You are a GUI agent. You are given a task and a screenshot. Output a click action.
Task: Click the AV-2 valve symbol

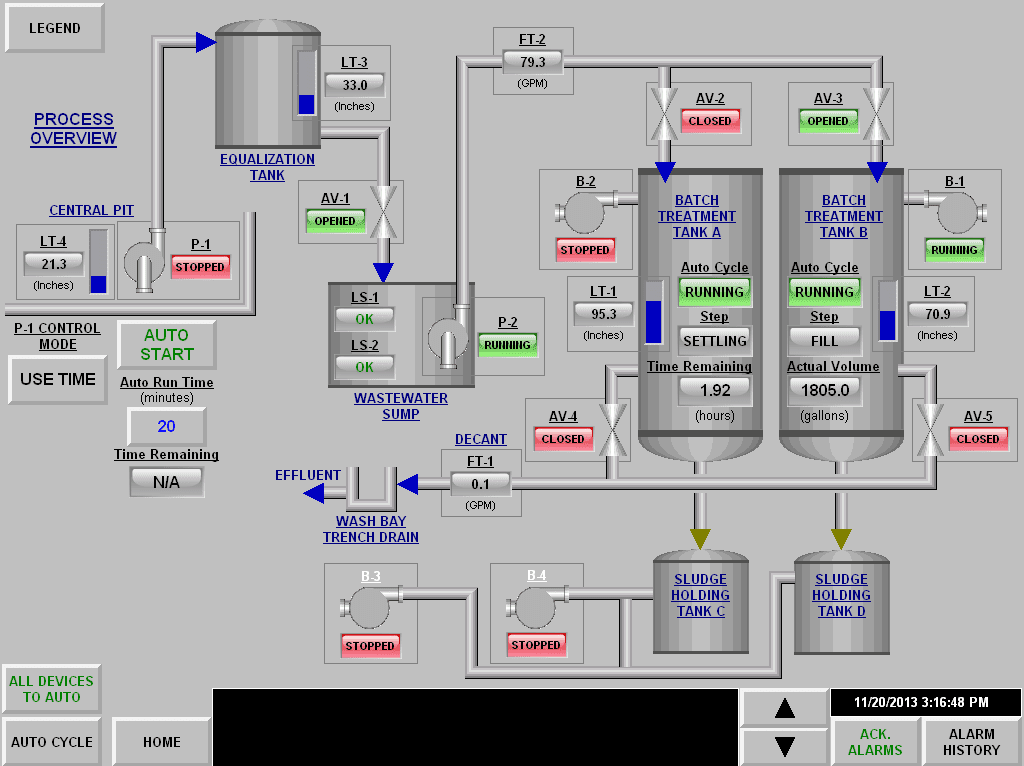coord(664,114)
